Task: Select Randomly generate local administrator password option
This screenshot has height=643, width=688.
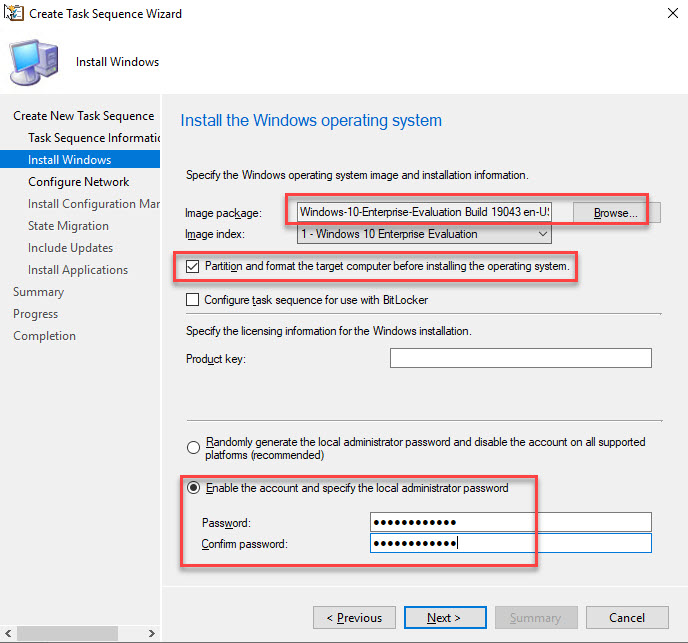Action: [x=193, y=447]
